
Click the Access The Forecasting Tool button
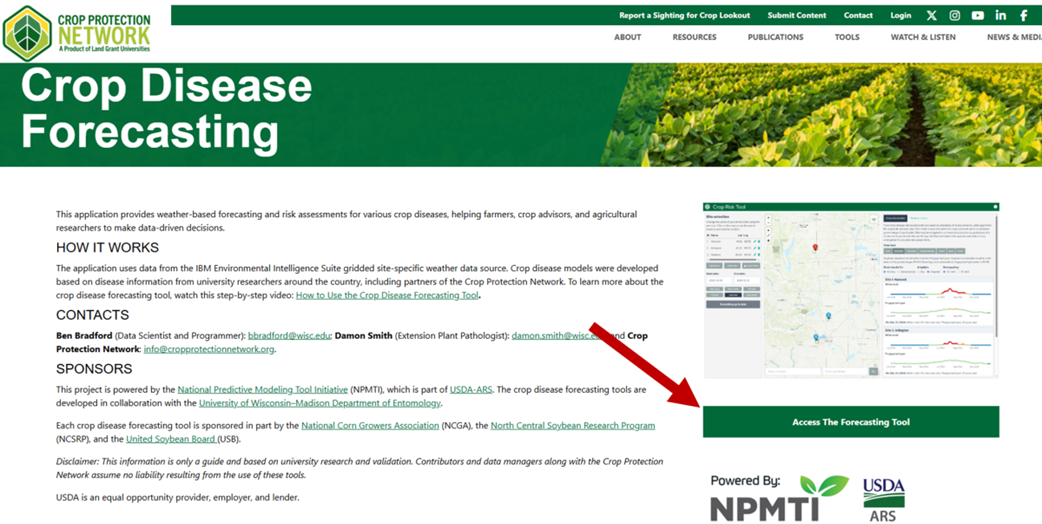pos(851,422)
